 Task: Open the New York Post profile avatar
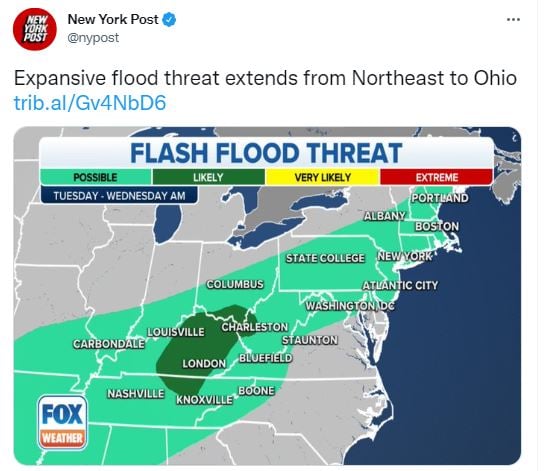(35, 29)
